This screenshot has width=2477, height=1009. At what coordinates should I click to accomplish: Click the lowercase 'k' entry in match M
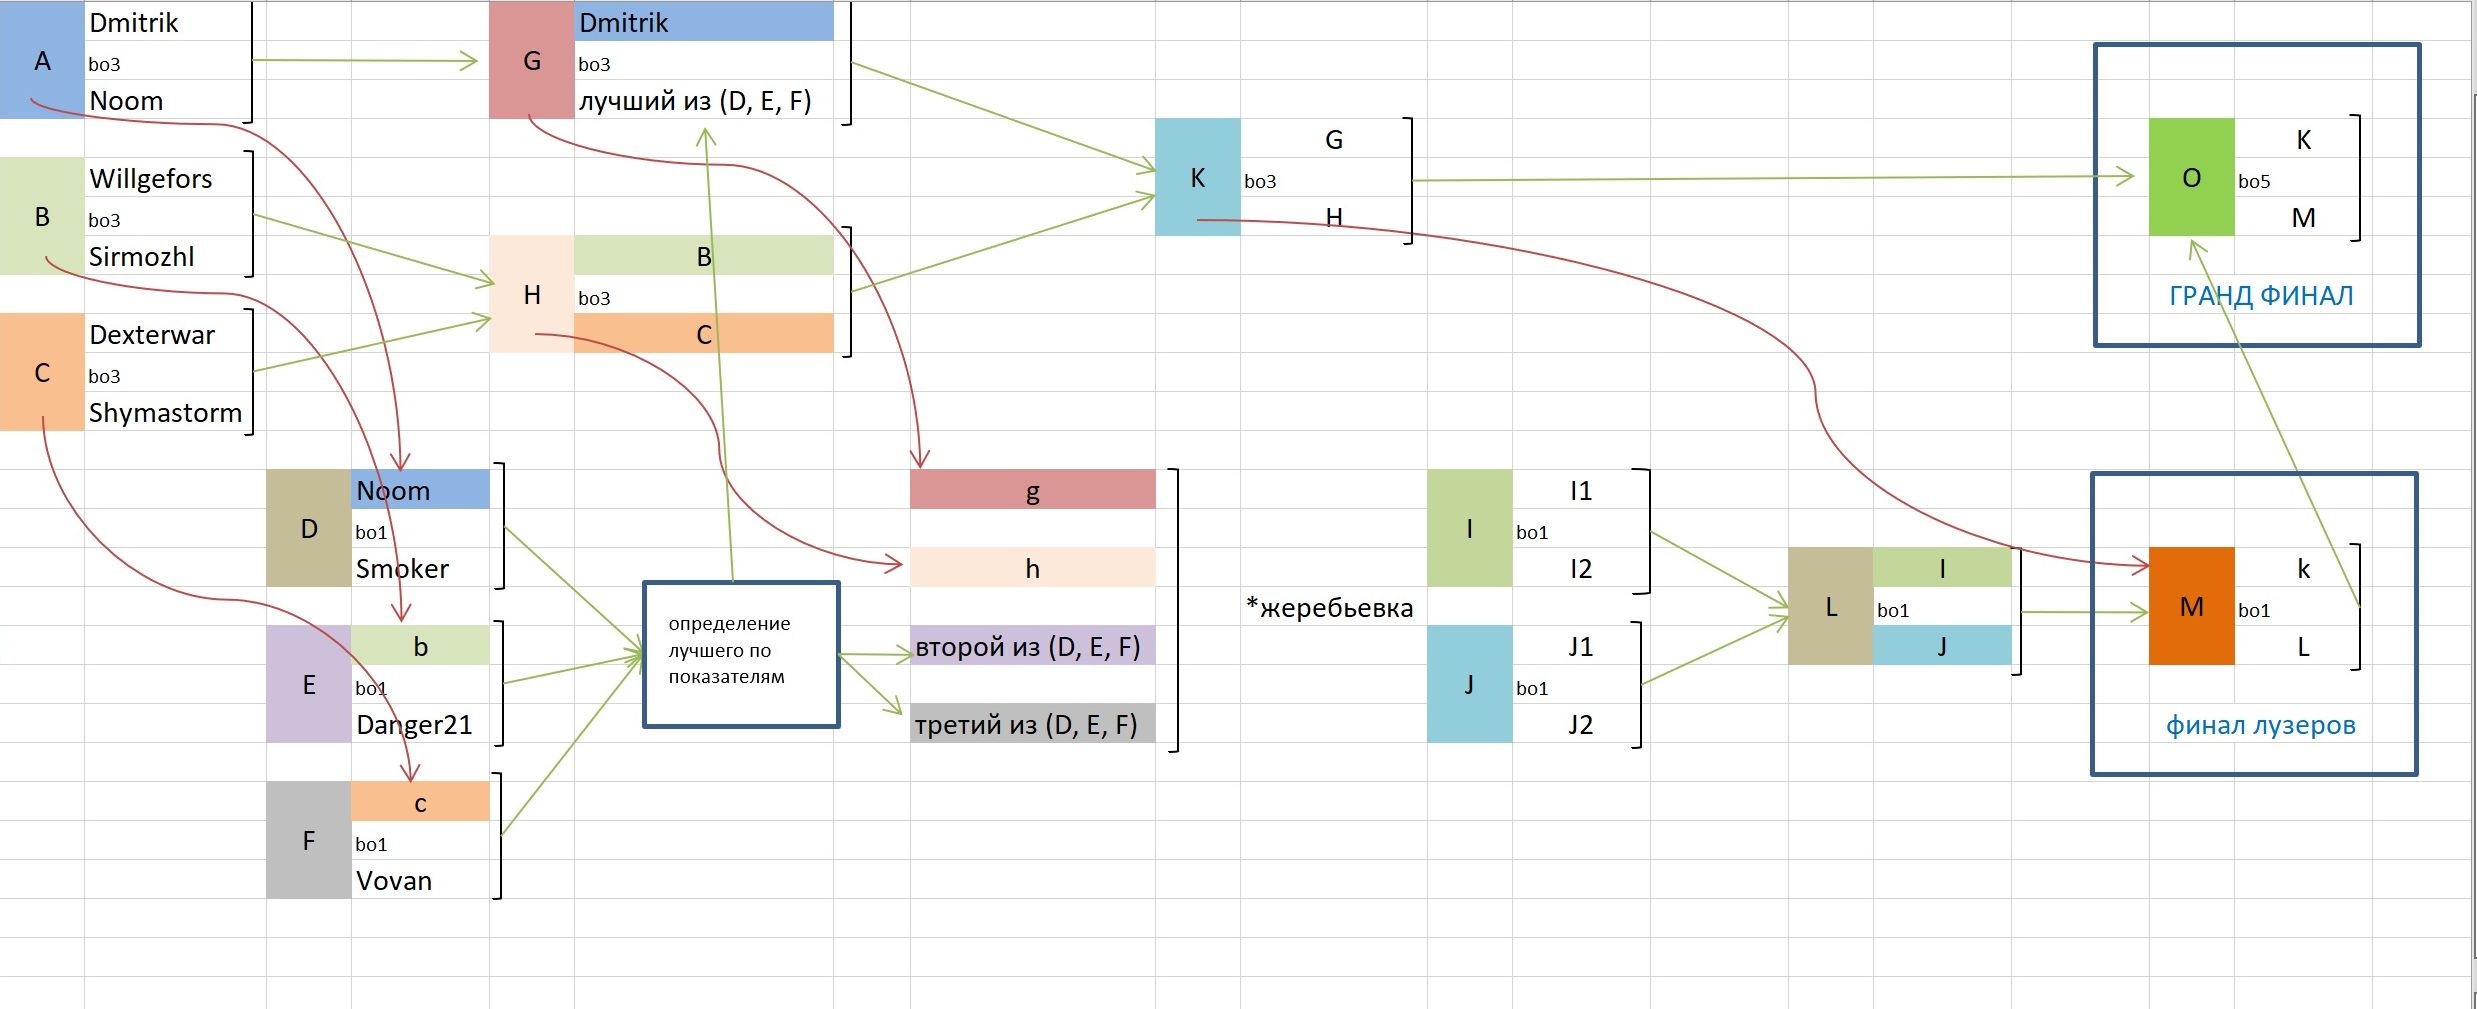pos(2303,568)
